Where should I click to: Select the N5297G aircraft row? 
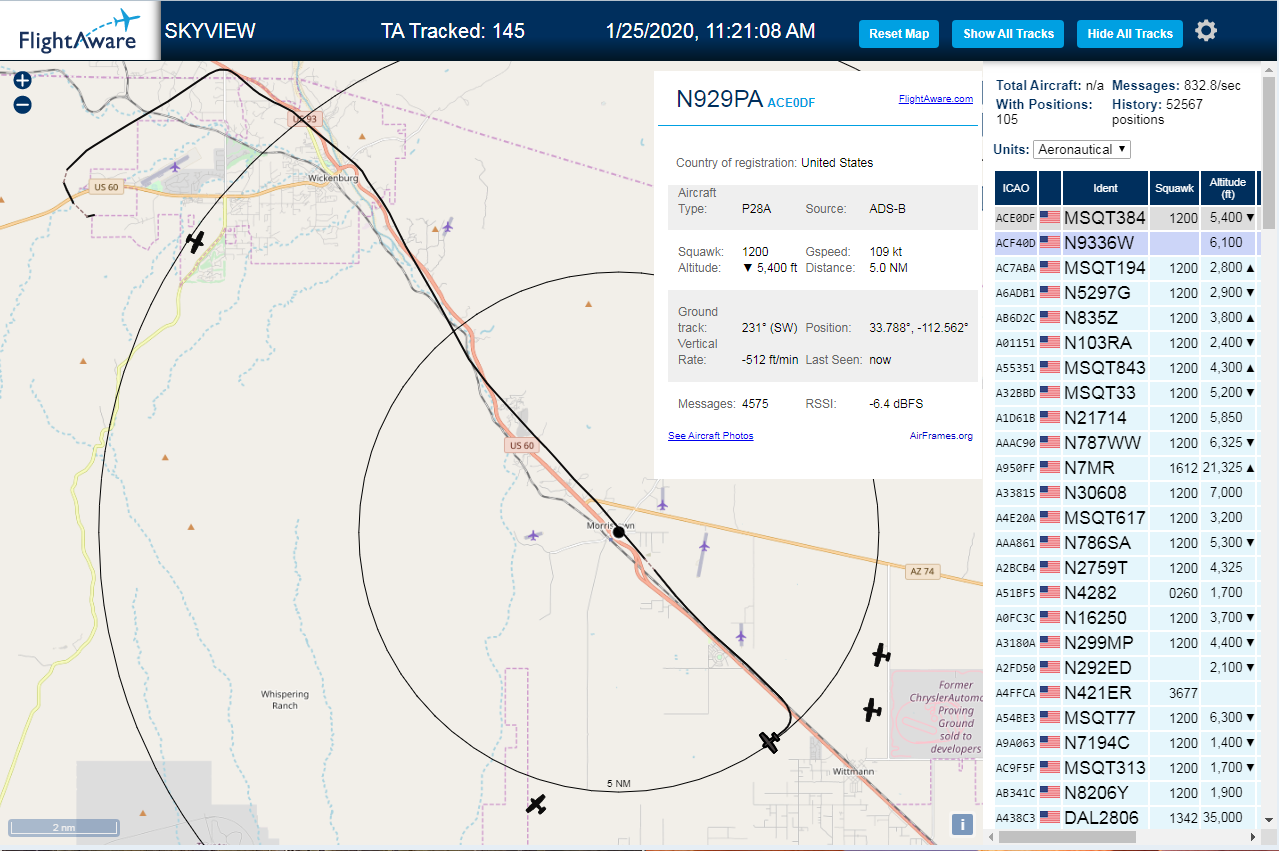click(1125, 292)
